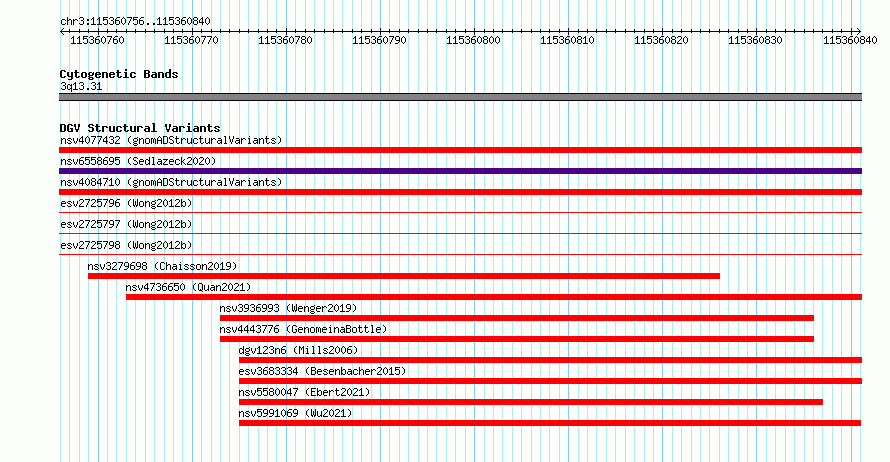Click the dgv123n6 (Mills2006) label
Screen dimensions: 890x462
299,350
